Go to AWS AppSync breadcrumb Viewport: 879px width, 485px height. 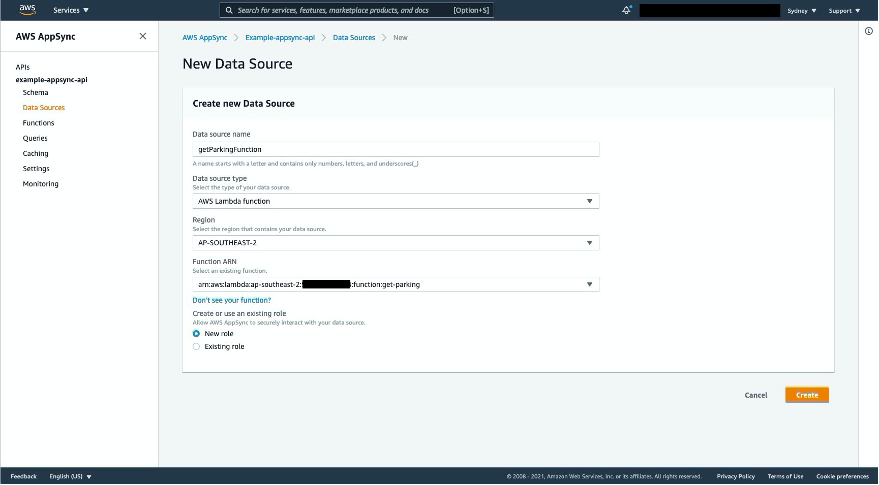(205, 38)
